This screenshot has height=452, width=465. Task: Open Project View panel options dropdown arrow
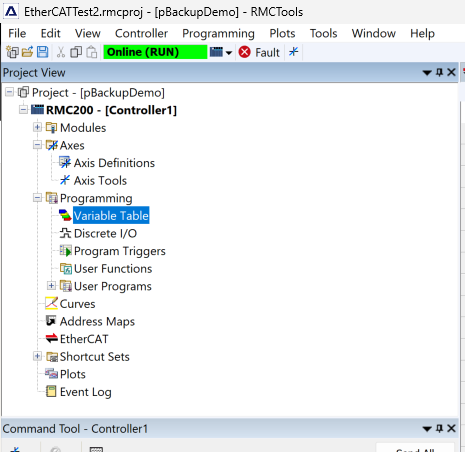427,73
